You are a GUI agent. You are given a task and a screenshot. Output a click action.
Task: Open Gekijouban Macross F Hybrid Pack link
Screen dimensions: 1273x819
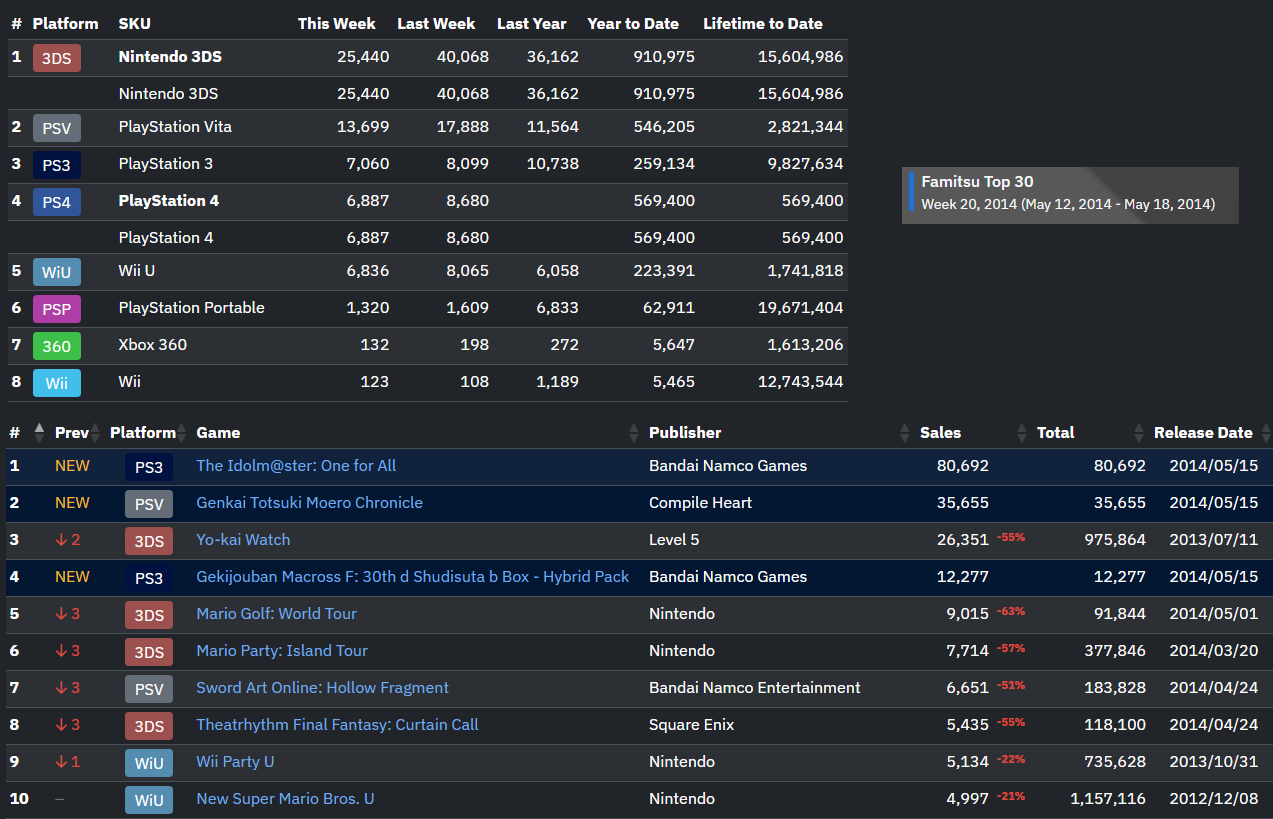413,577
